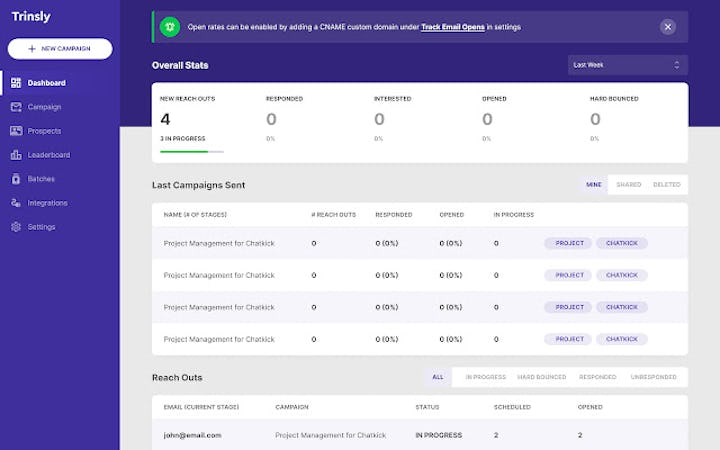Switch to the Deleted campaigns tab
Screen dimensions: 720x450
coord(666,185)
